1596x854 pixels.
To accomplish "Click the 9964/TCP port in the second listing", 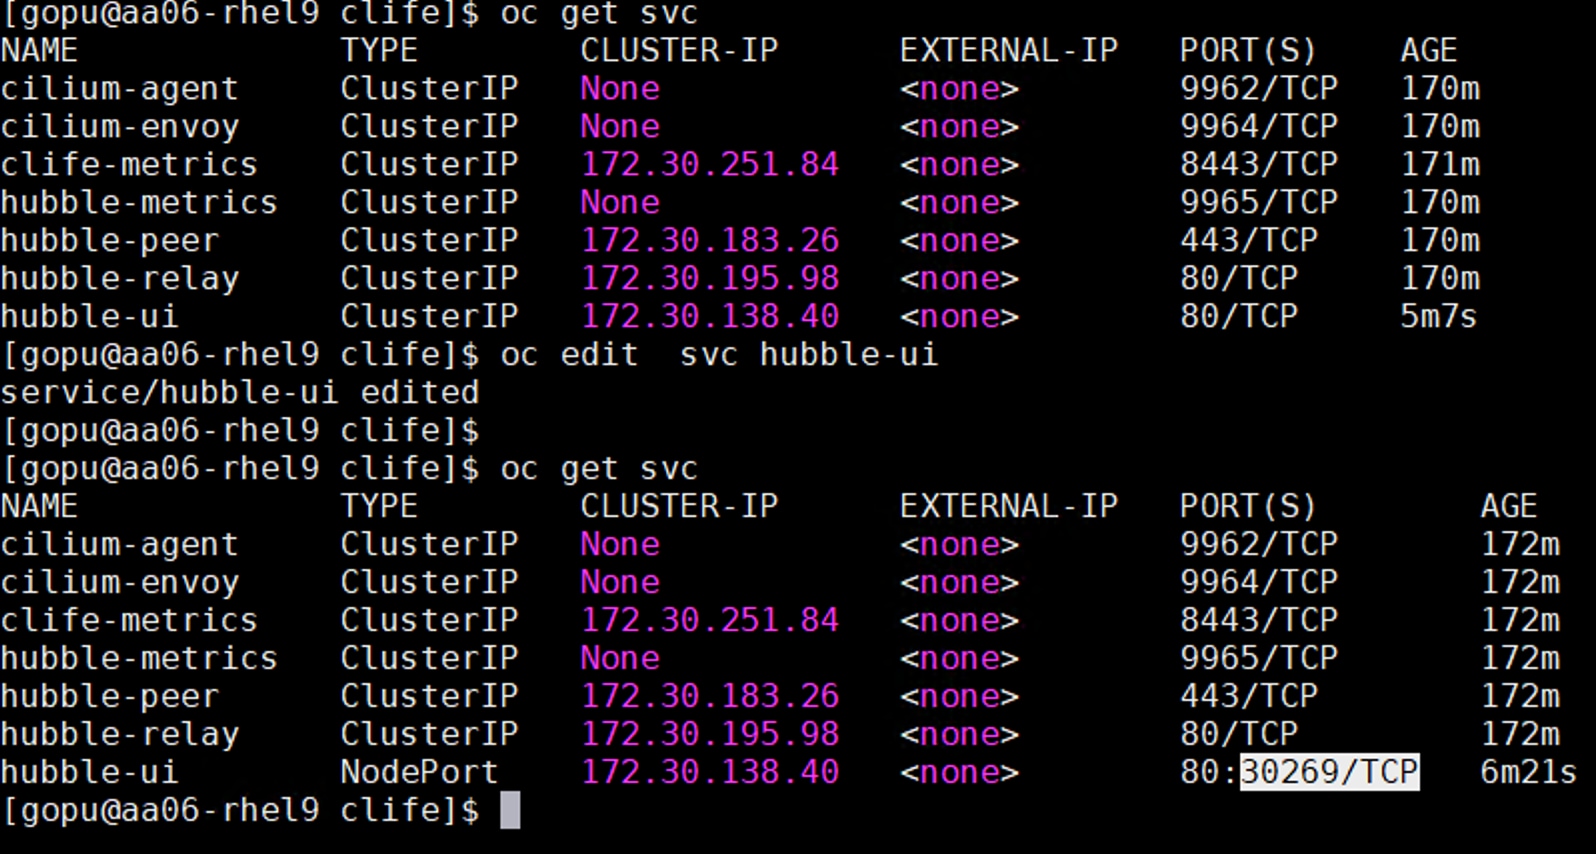I will point(1258,582).
